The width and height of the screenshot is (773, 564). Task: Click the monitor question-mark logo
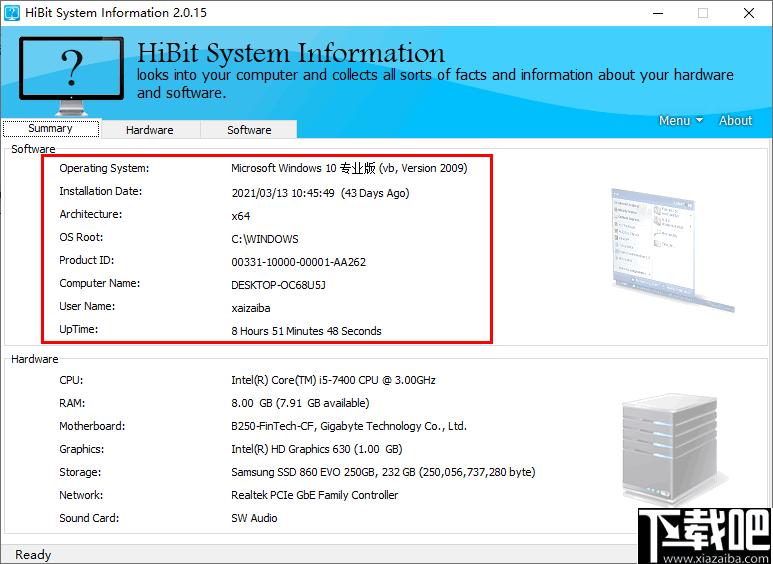click(x=71, y=75)
